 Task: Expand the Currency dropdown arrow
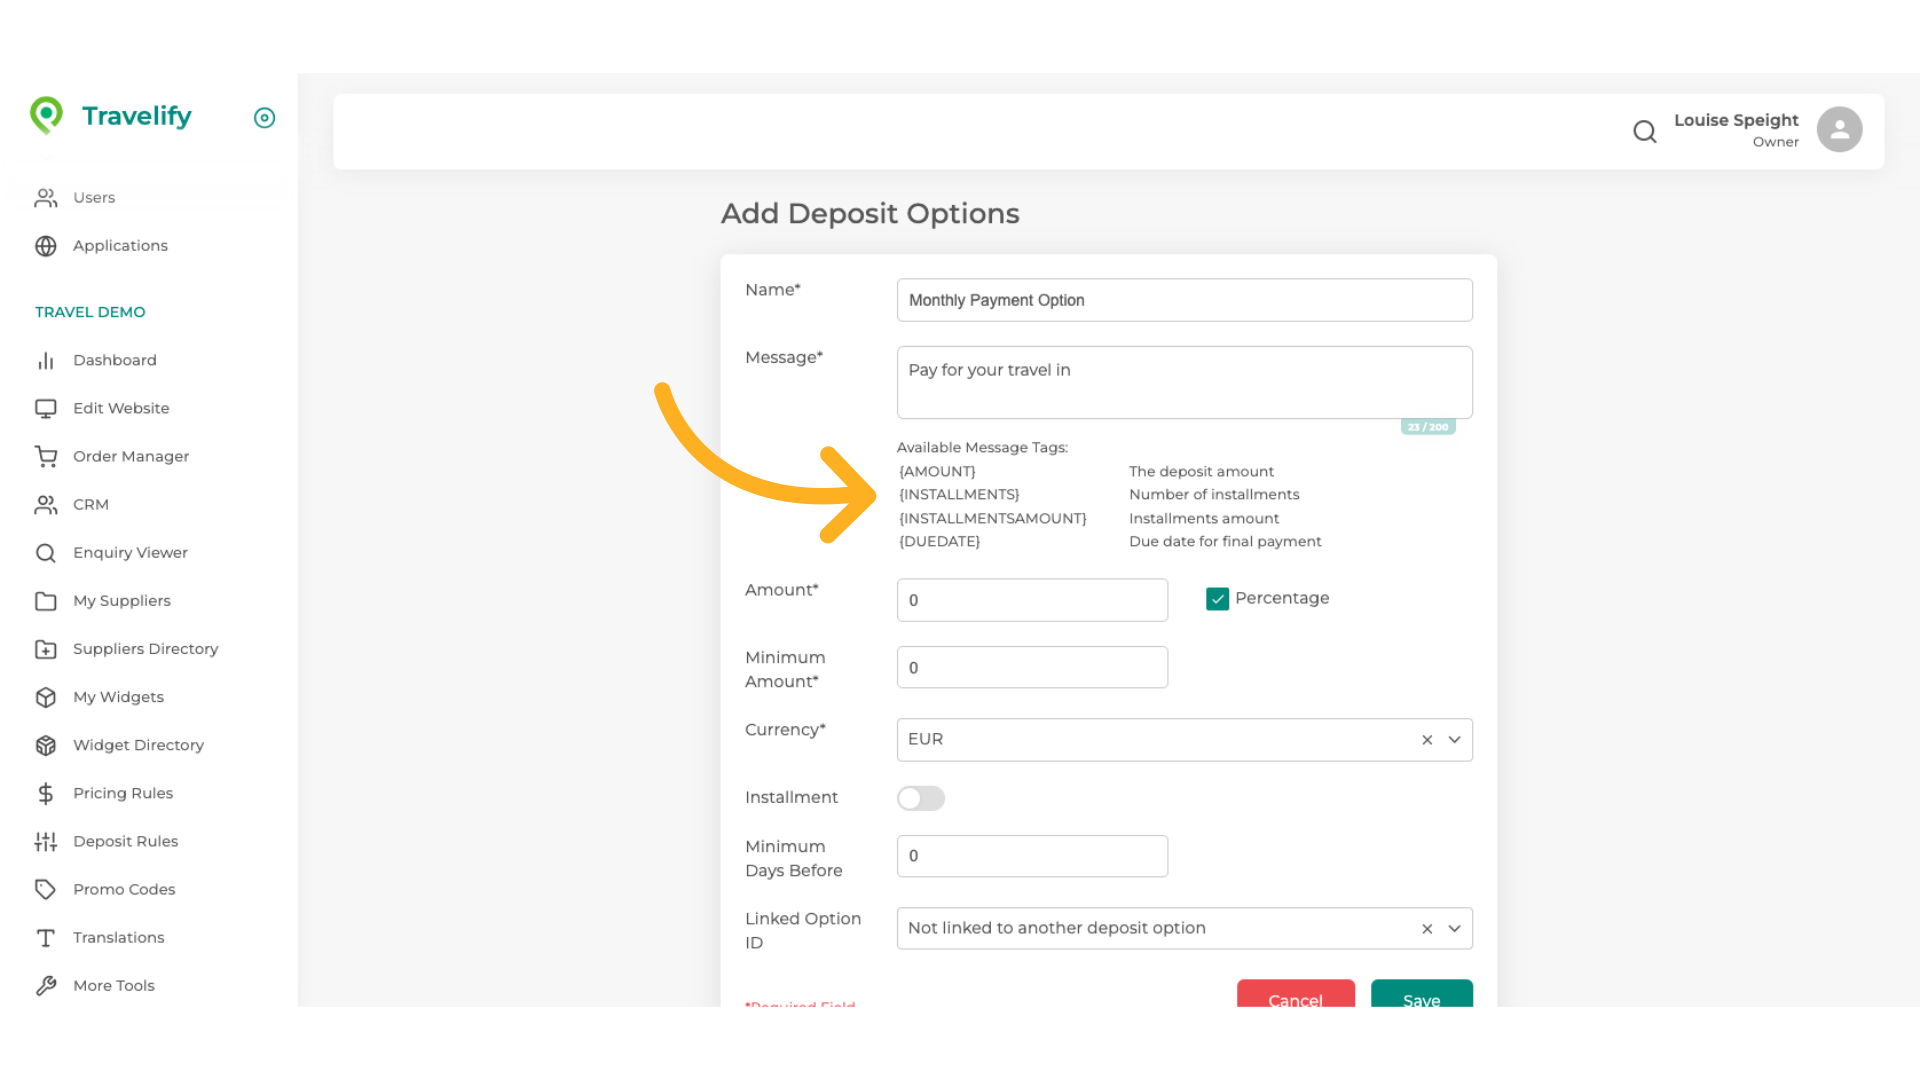click(x=1454, y=740)
